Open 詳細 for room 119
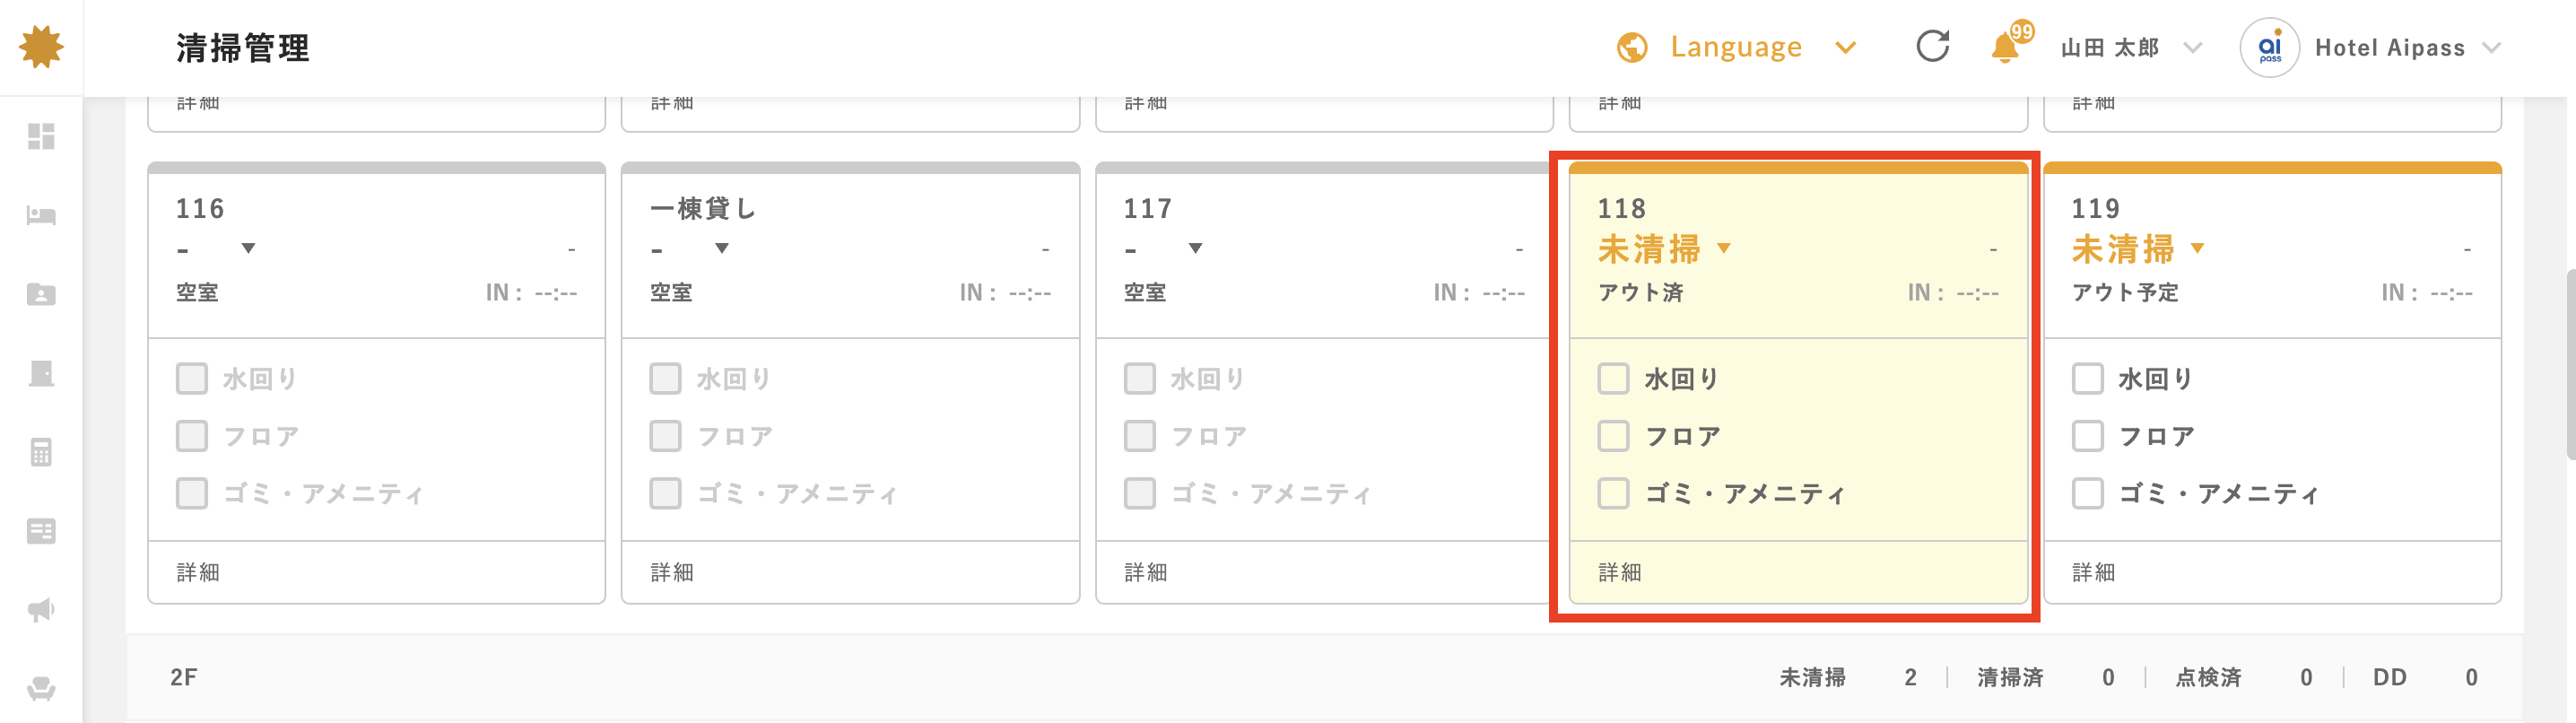This screenshot has width=2576, height=723. pos(2094,572)
